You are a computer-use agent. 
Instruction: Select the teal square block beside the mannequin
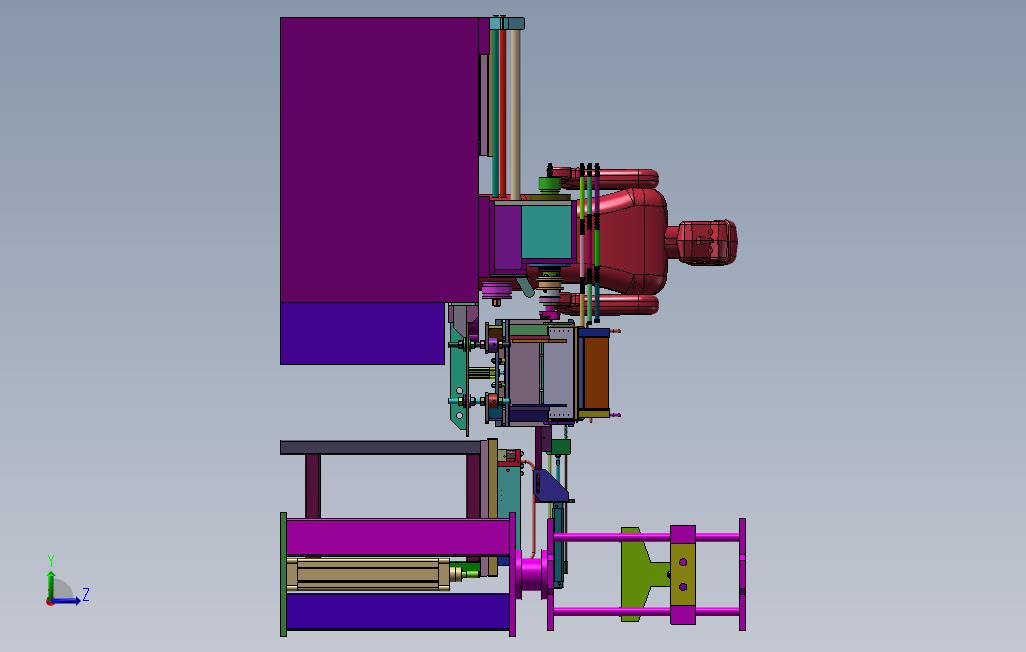[x=546, y=232]
